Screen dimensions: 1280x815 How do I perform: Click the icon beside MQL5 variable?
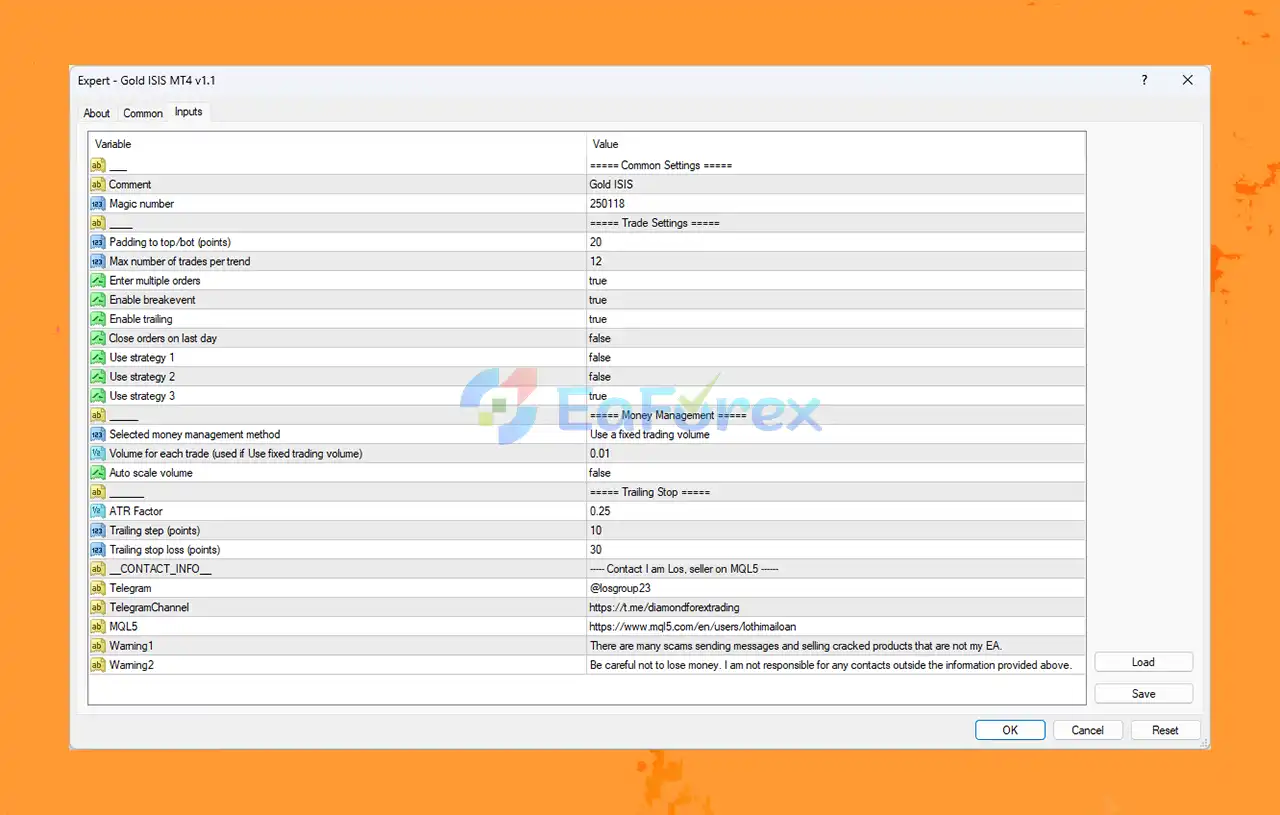pos(98,627)
